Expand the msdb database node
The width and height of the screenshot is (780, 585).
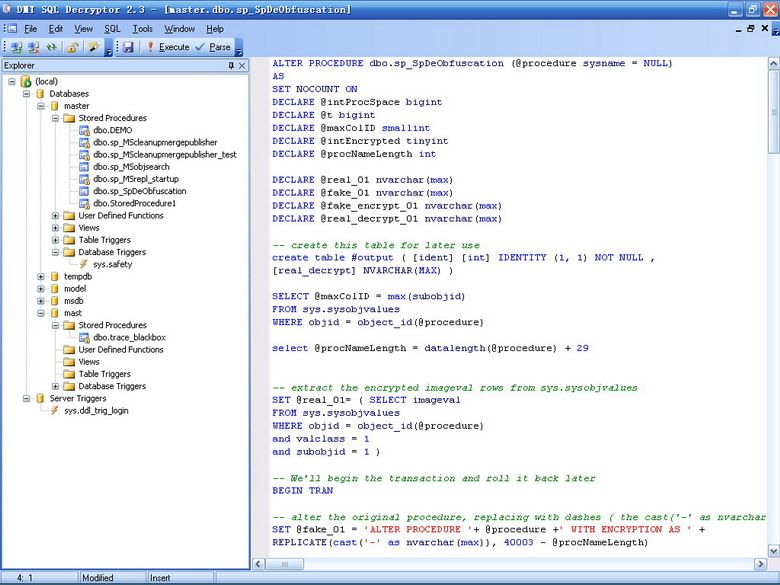click(41, 301)
